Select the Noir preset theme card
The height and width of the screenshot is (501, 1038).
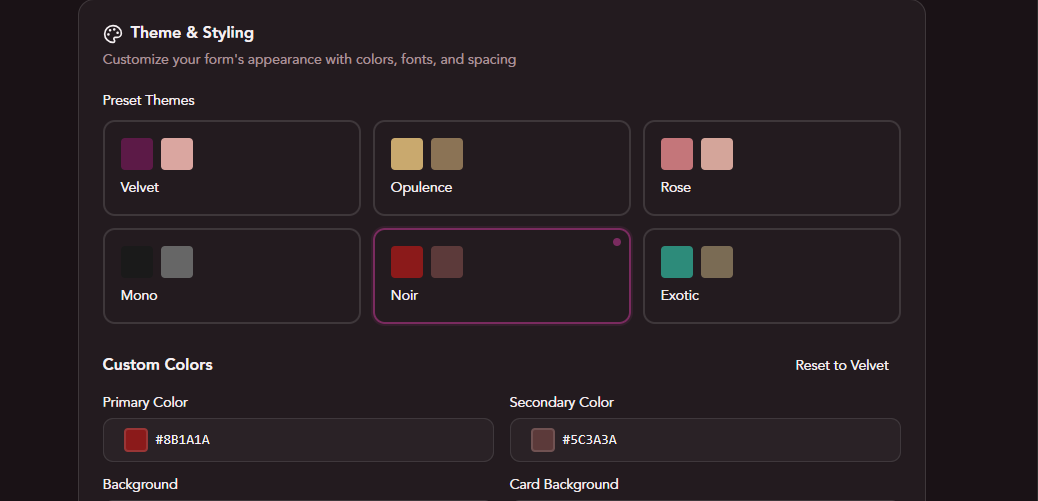[502, 276]
